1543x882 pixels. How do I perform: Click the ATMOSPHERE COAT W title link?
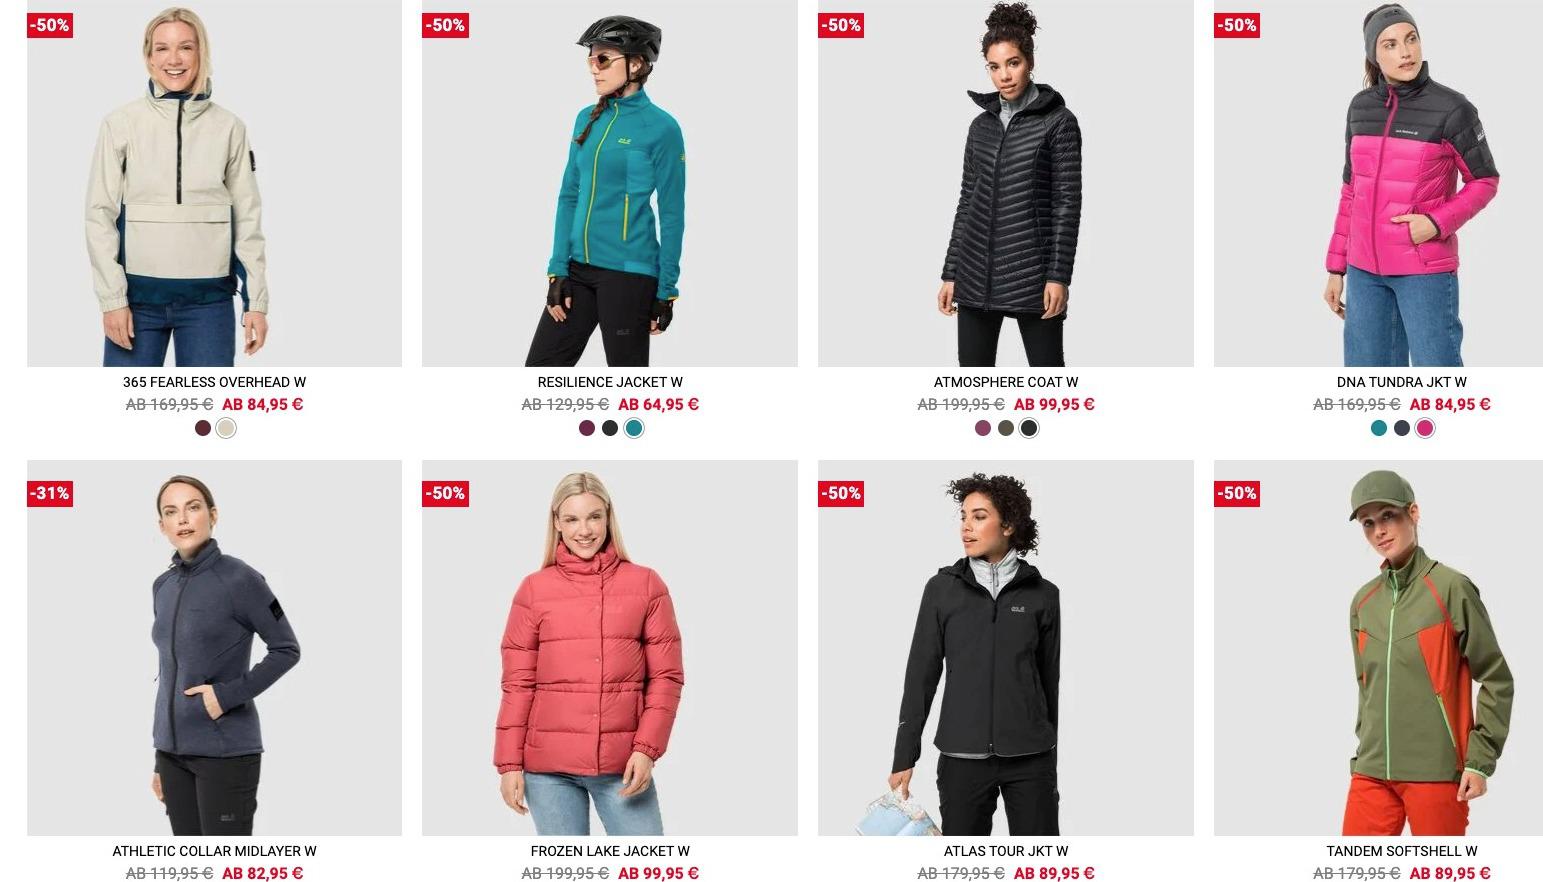point(1006,382)
